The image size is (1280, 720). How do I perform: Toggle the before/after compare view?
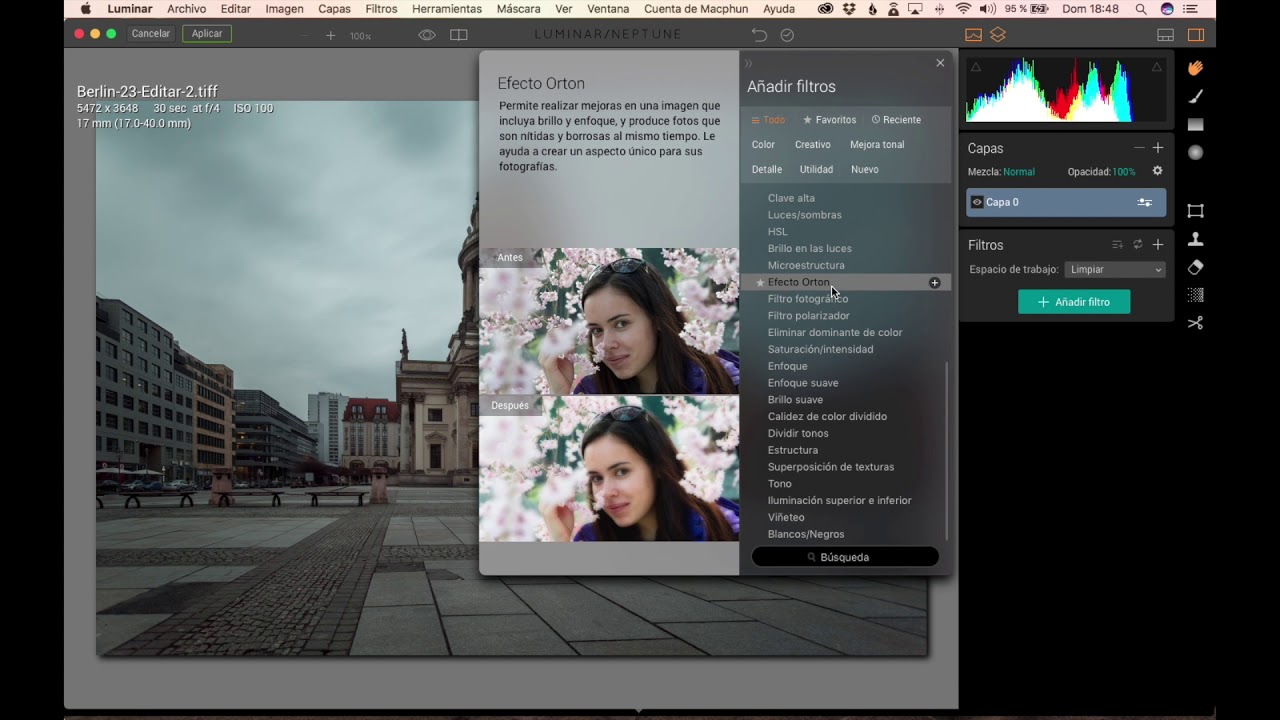(x=459, y=35)
